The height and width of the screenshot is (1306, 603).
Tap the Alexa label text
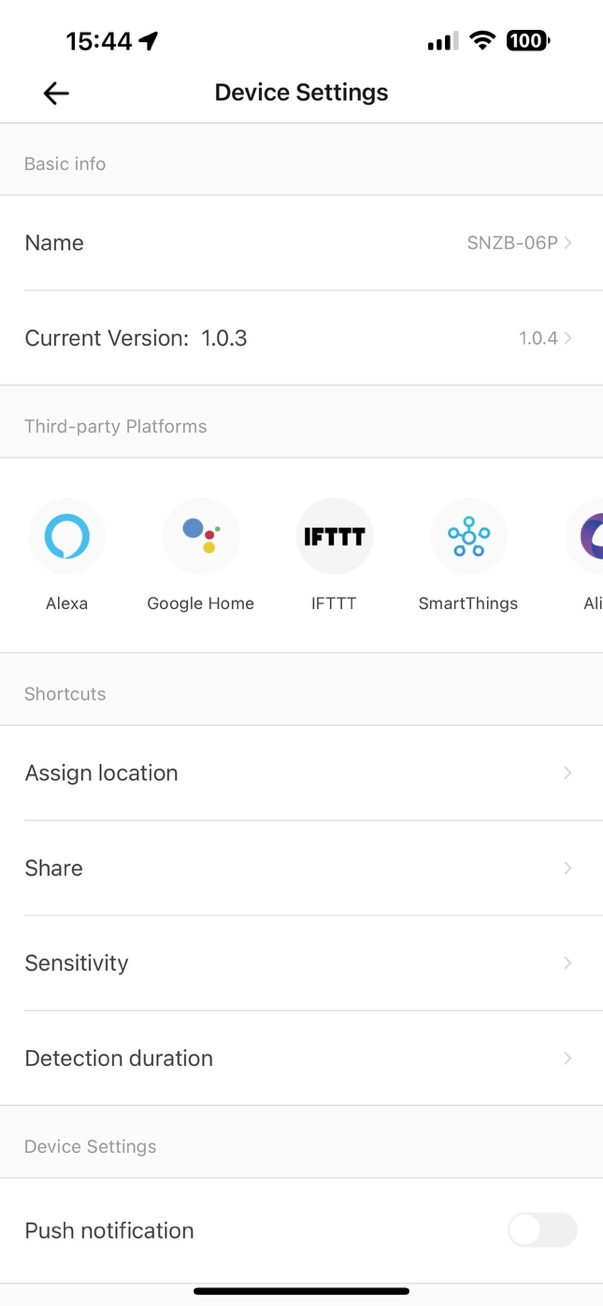(x=67, y=603)
